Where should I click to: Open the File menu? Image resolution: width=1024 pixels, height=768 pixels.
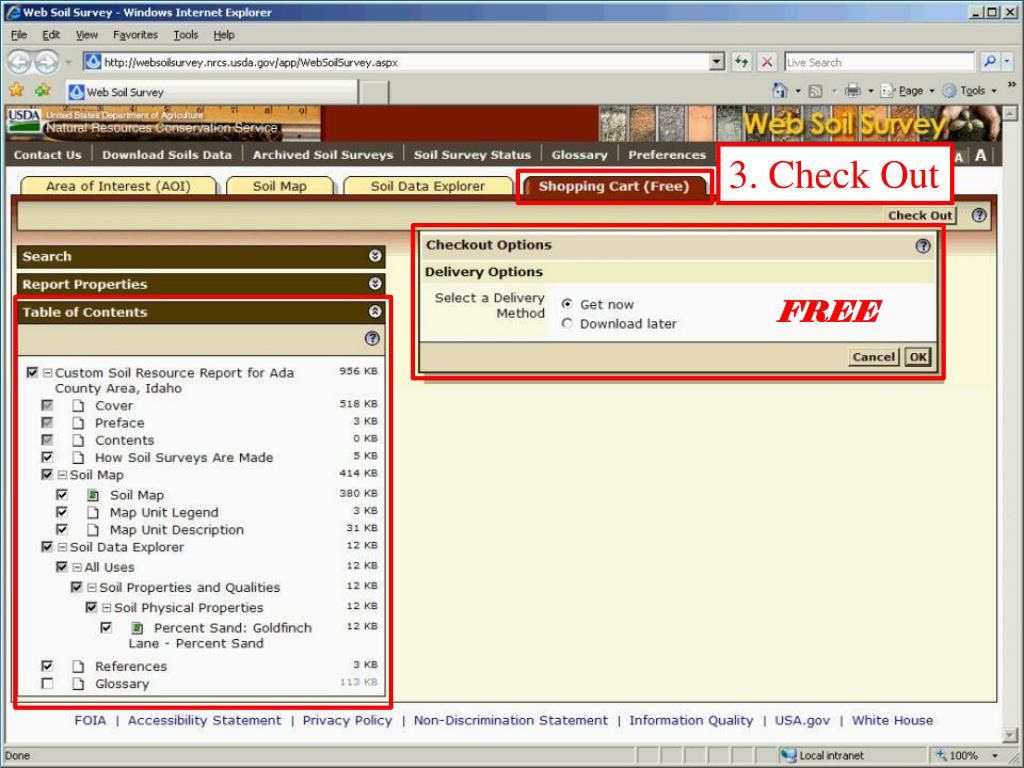(x=19, y=35)
